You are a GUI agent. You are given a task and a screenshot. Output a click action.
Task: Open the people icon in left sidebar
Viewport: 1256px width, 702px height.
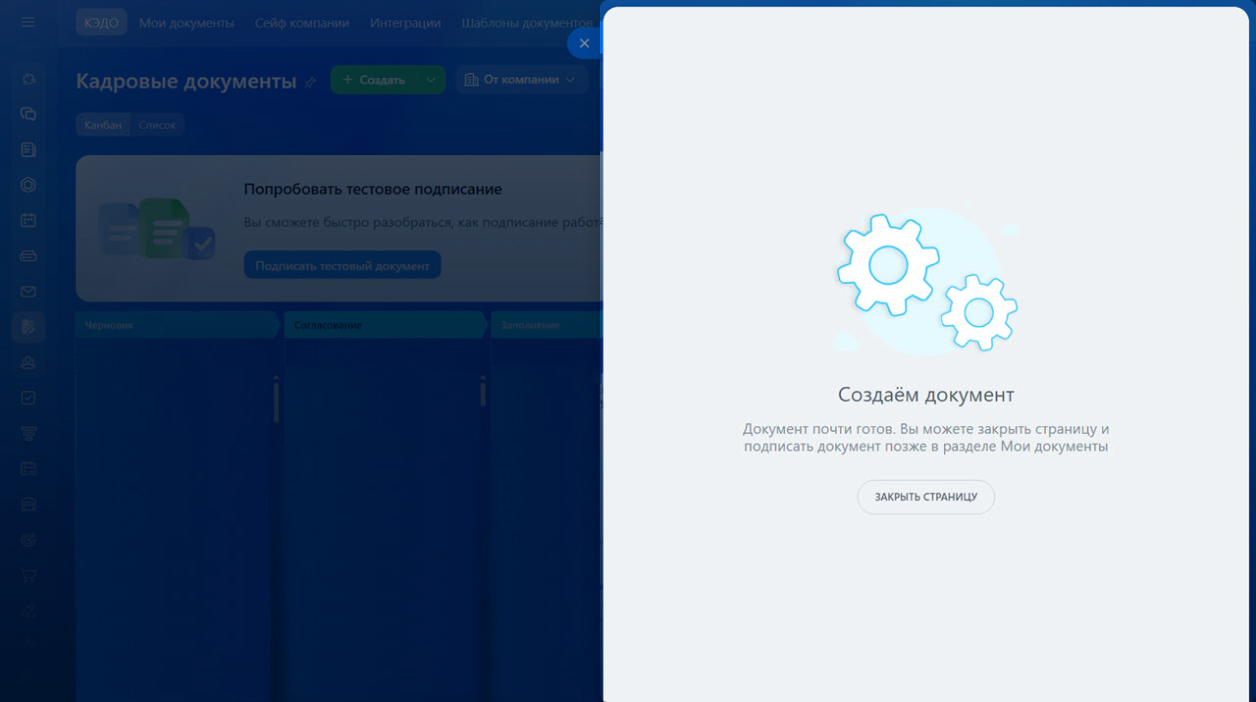28,362
